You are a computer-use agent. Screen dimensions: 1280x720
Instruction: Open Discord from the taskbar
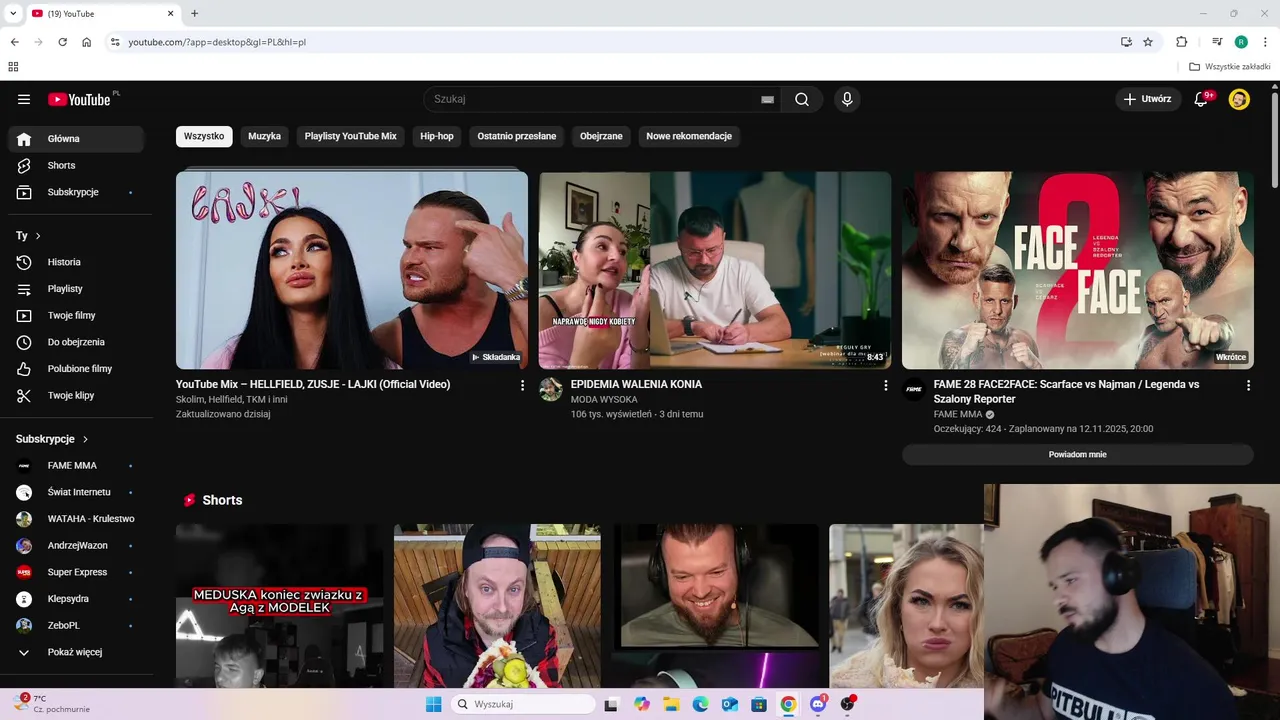(818, 704)
